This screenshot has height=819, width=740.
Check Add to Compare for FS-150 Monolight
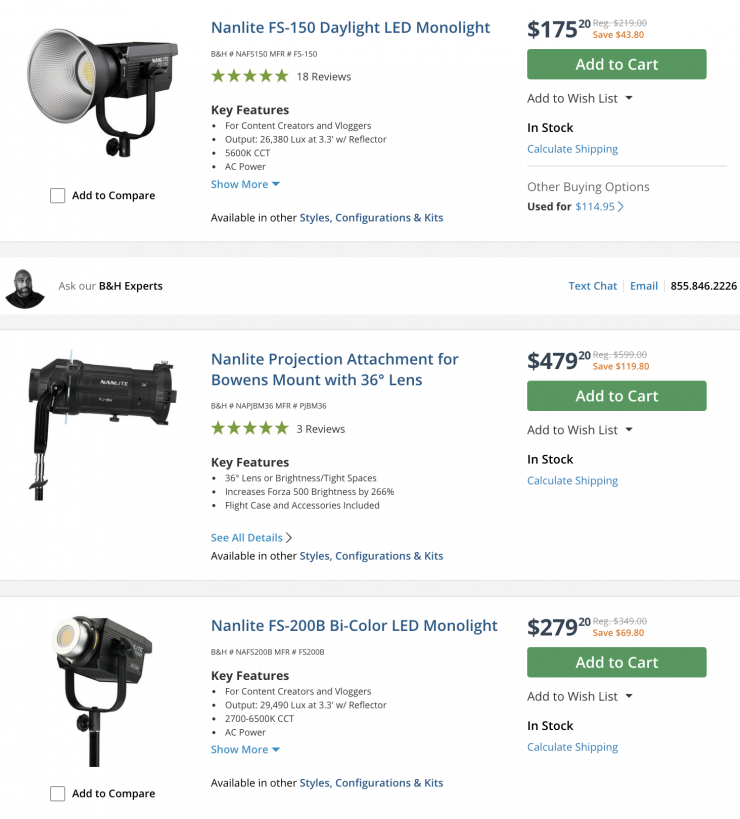coord(58,196)
